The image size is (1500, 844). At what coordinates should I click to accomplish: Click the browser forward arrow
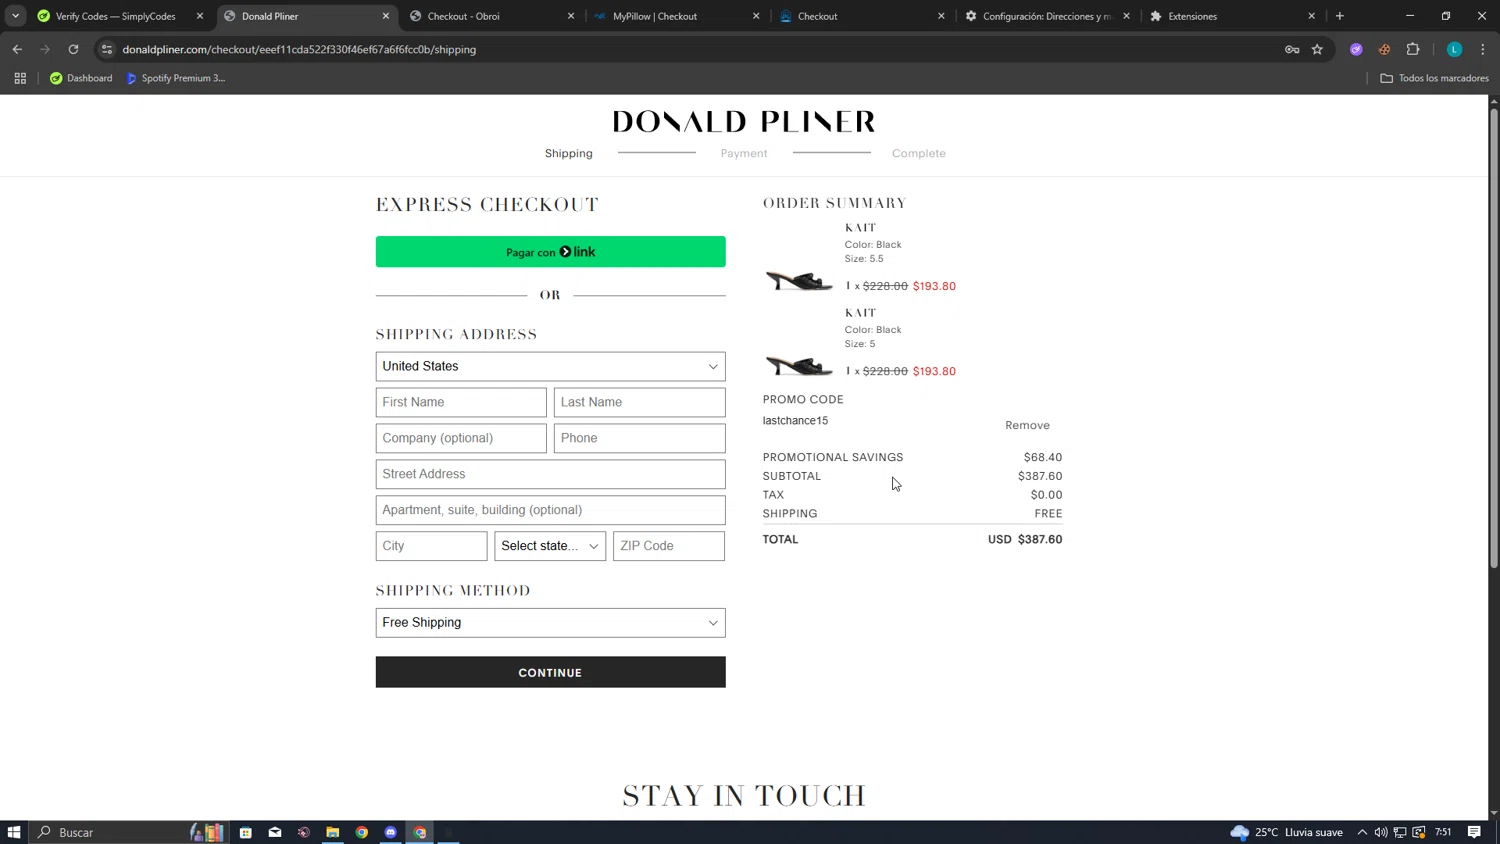(45, 49)
